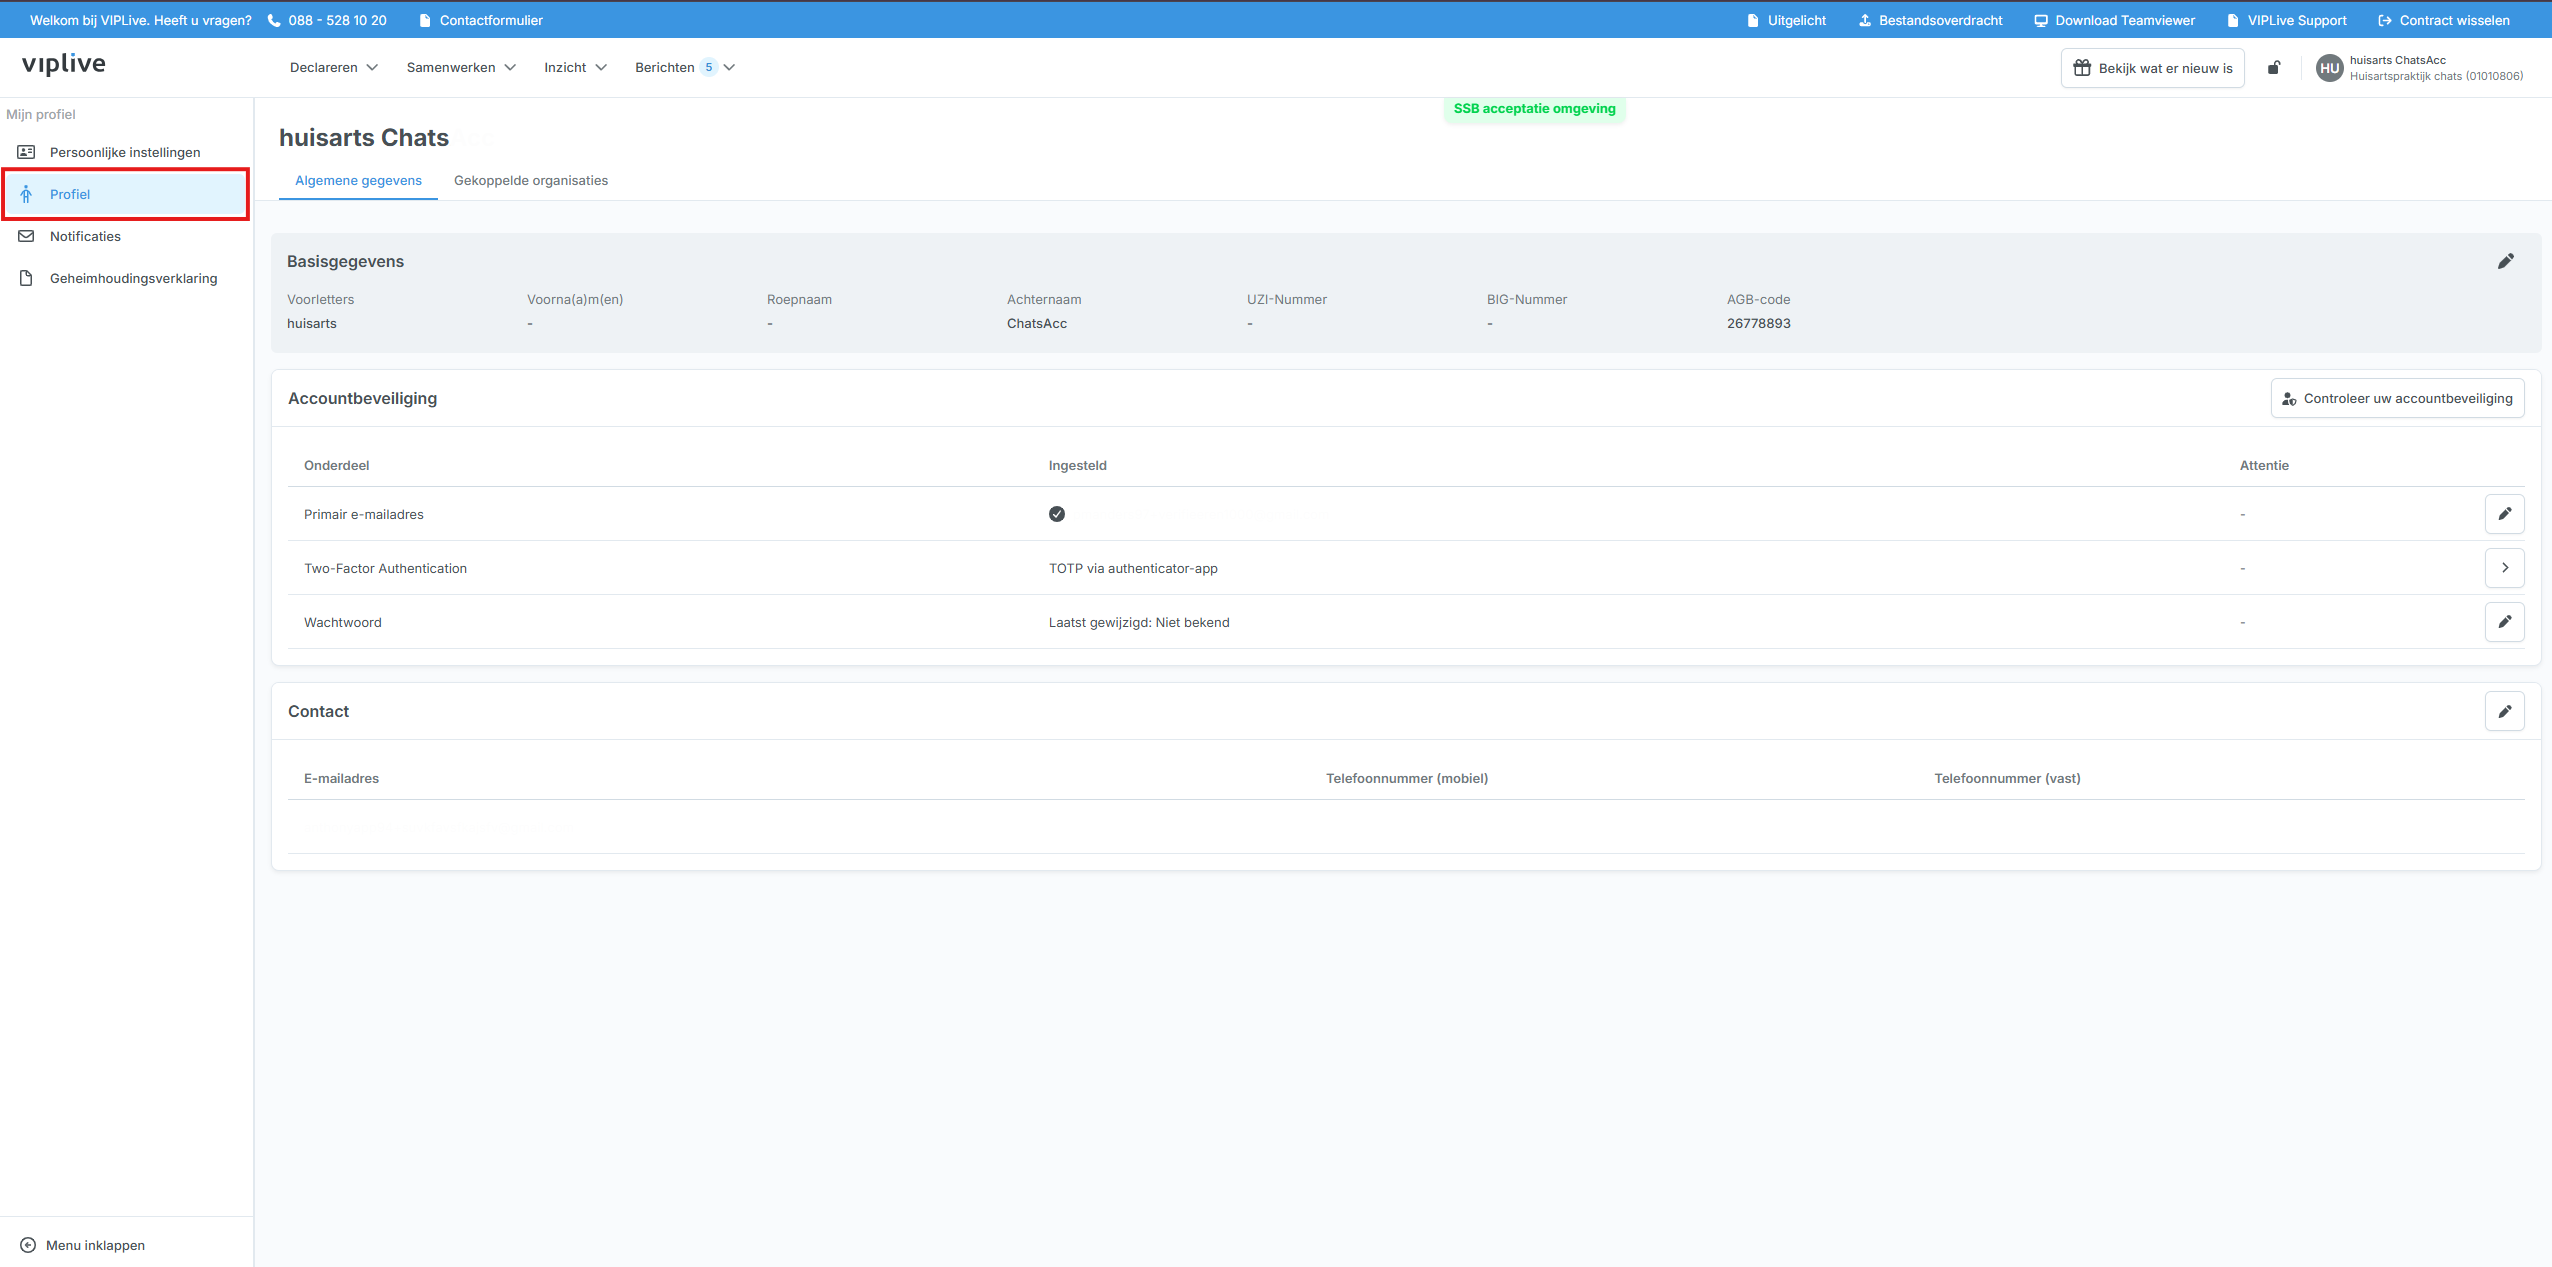Click the Voorletters value huisarts
The height and width of the screenshot is (1267, 2552).
tap(312, 323)
